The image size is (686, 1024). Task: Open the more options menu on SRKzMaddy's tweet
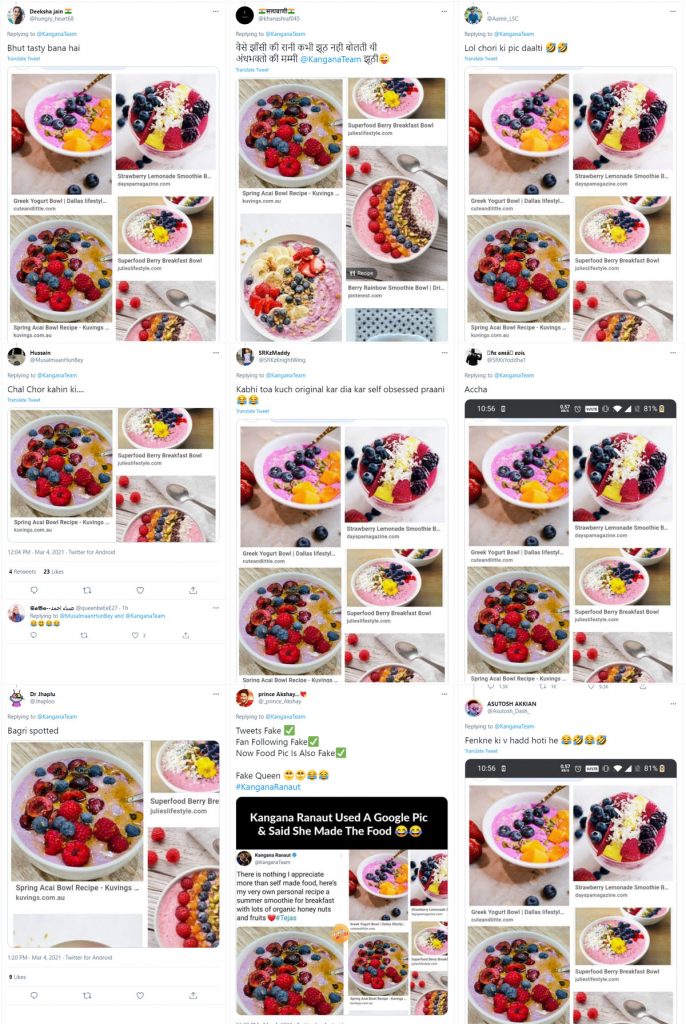[x=444, y=353]
